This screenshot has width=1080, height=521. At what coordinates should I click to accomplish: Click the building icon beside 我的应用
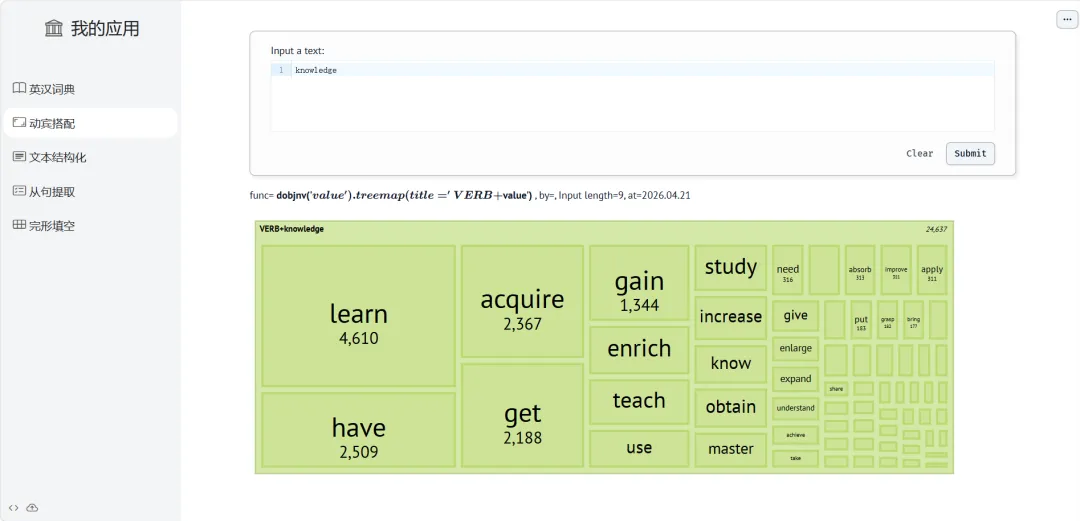(54, 29)
